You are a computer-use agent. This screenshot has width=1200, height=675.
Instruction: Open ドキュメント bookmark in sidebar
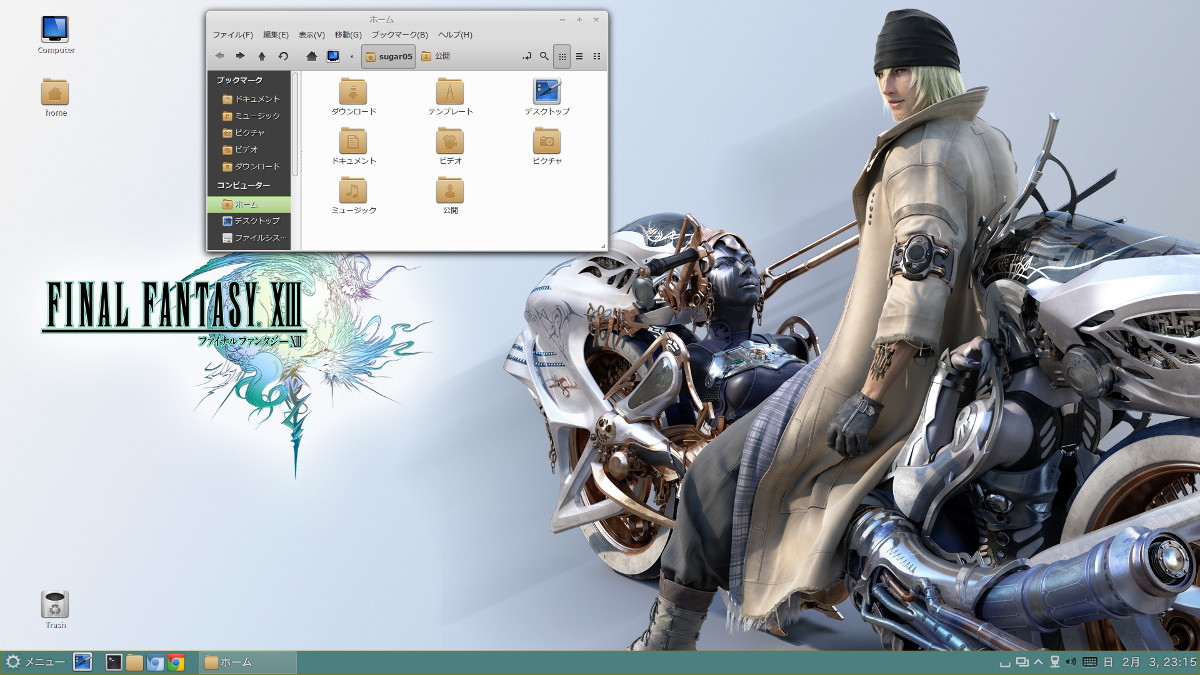click(x=251, y=99)
